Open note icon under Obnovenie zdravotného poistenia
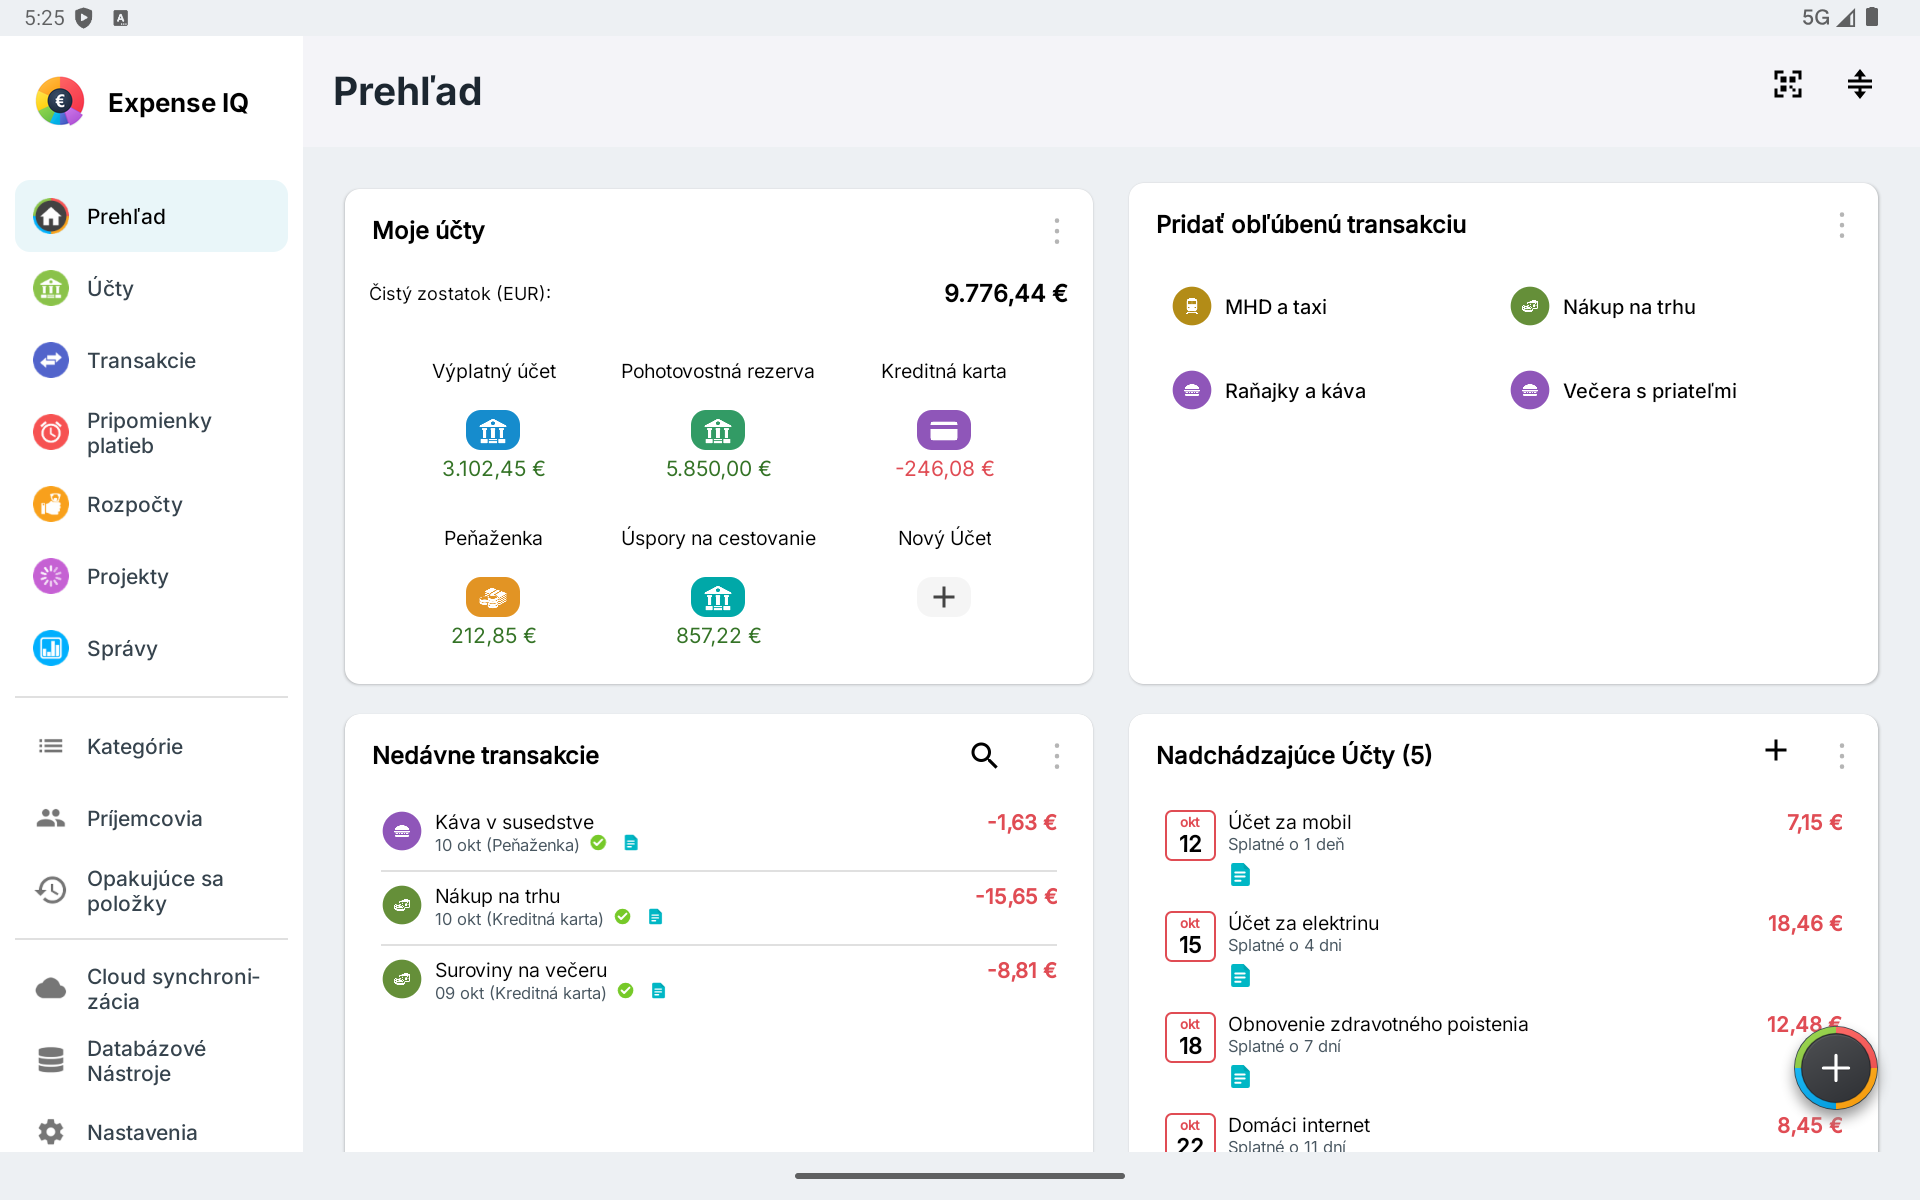1920x1200 pixels. pos(1240,1077)
